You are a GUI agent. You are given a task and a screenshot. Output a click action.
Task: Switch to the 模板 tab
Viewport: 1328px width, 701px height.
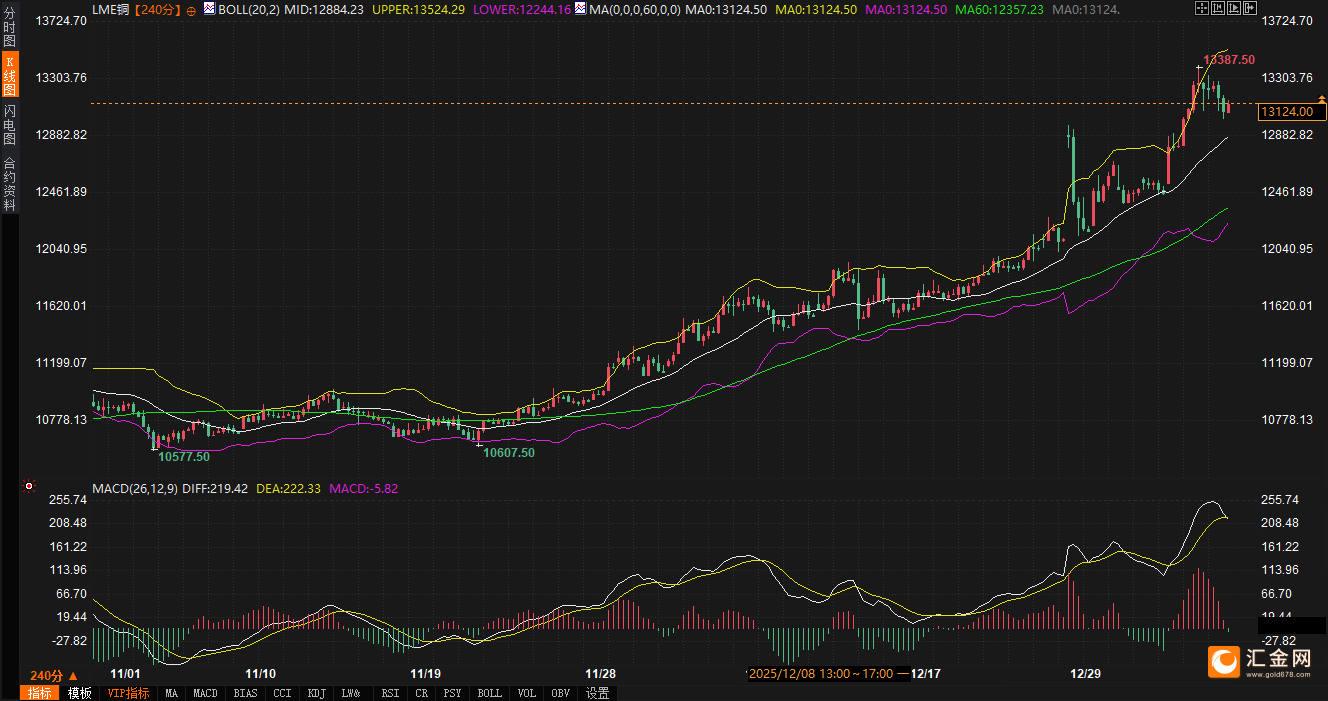point(80,693)
